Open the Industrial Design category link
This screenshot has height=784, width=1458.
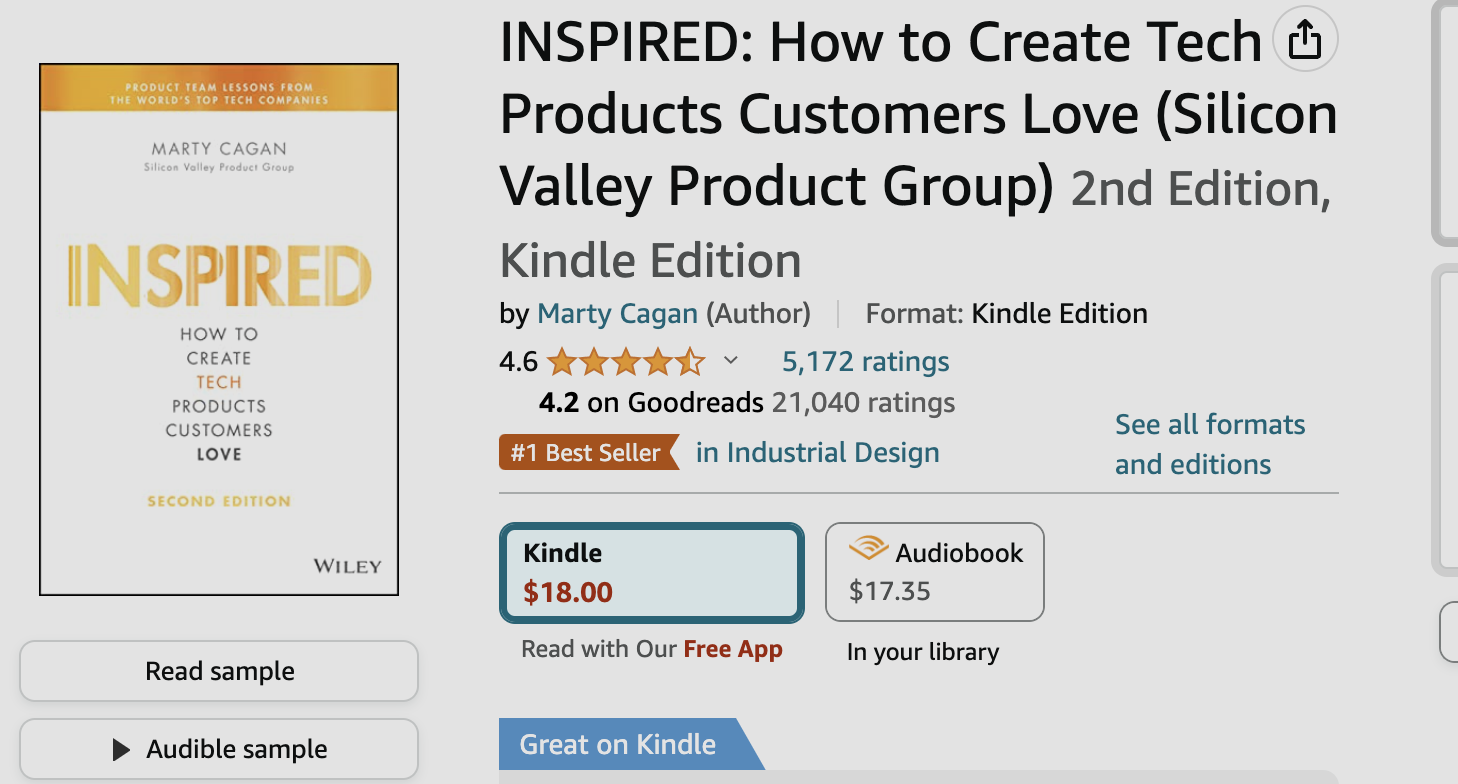pos(817,453)
